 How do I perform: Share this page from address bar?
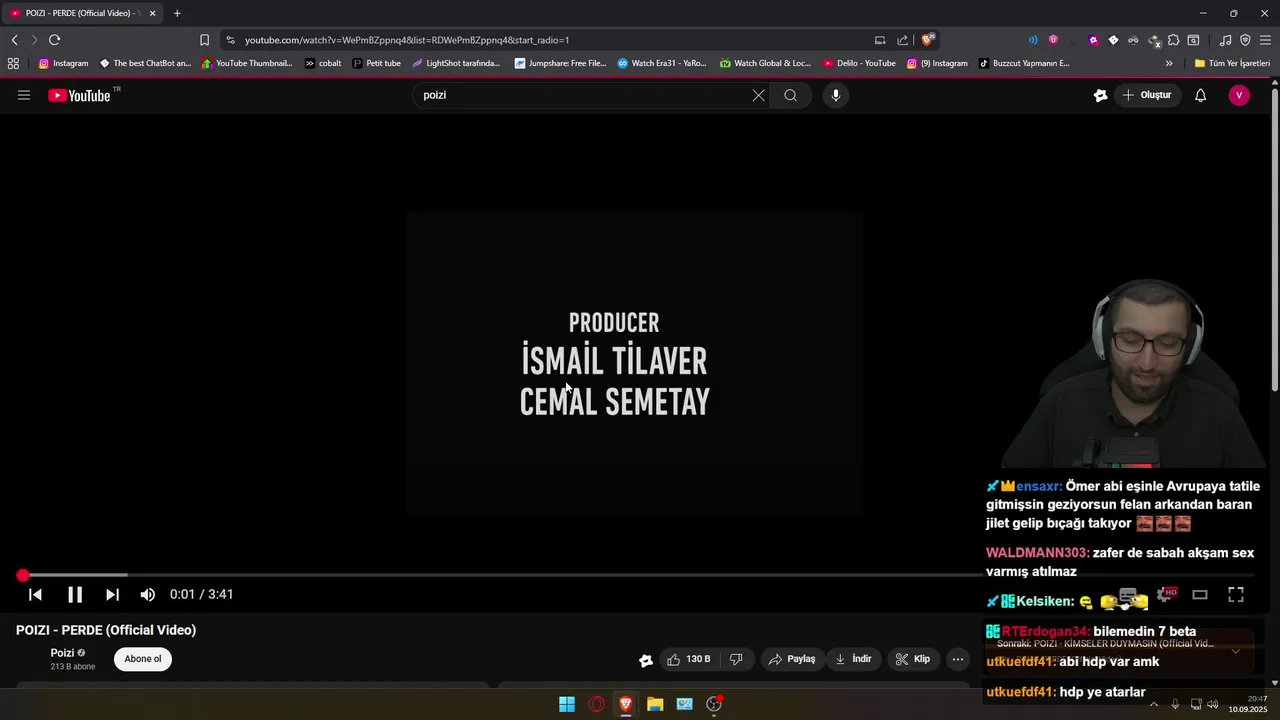coord(903,40)
